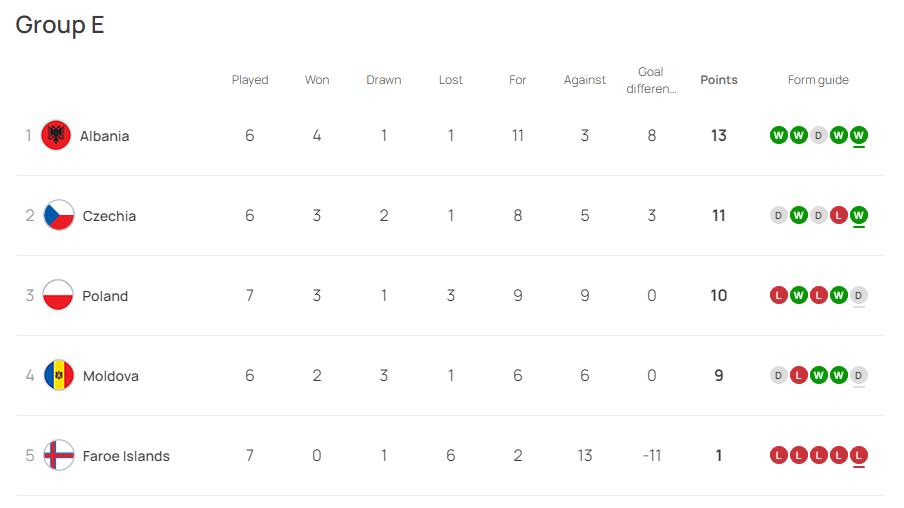This screenshot has width=904, height=508.
Task: Sort table by Points column header
Action: click(x=719, y=80)
